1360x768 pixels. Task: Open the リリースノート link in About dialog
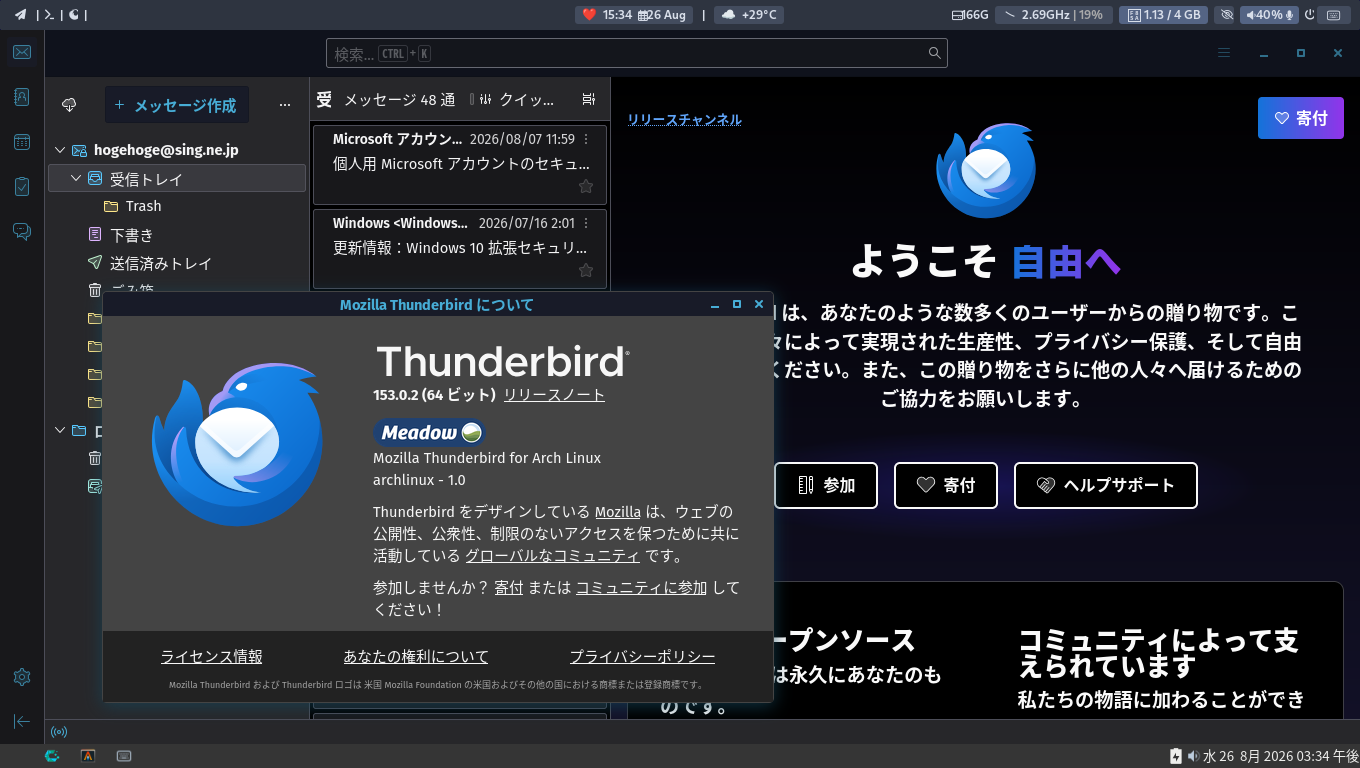pos(554,394)
